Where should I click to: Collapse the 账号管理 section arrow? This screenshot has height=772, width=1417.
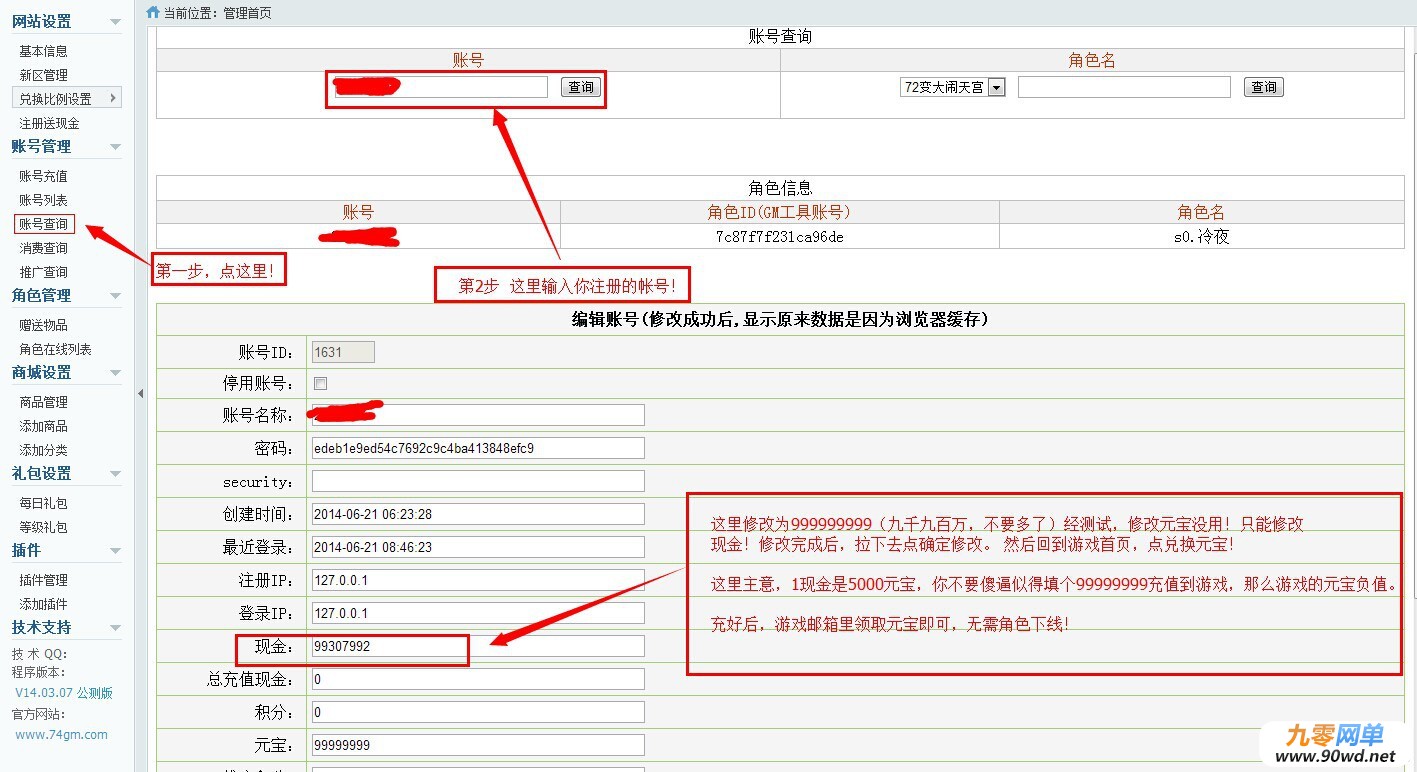115,147
